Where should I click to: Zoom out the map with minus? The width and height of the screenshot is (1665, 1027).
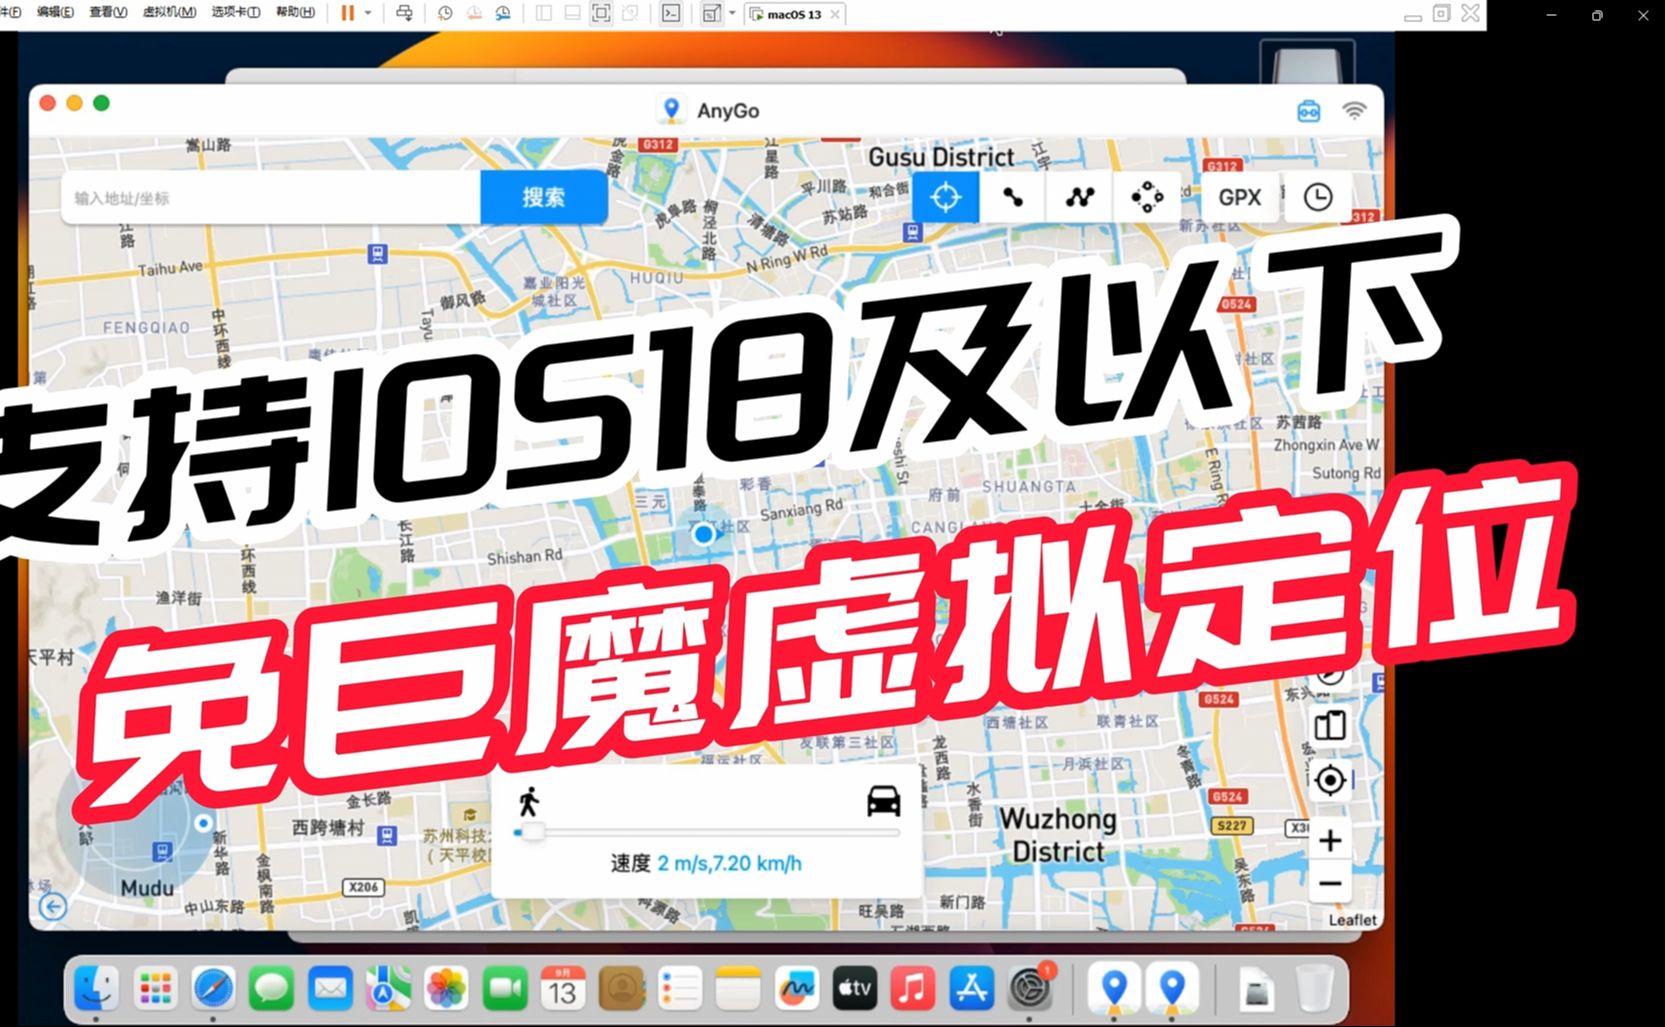click(1330, 883)
